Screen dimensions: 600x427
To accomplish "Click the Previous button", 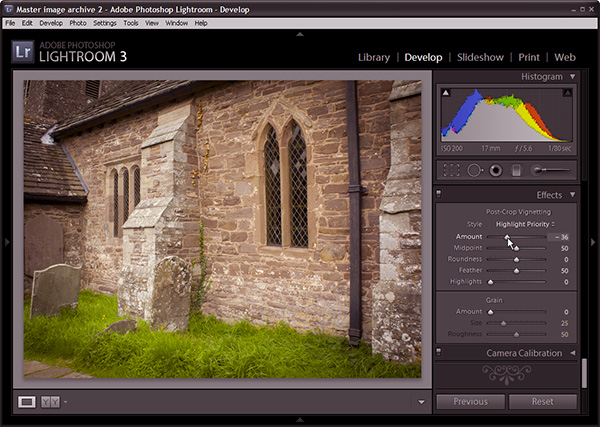I will pyautogui.click(x=470, y=402).
